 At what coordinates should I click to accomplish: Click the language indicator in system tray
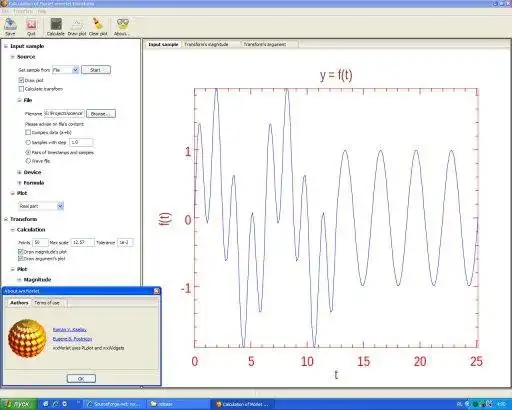pyautogui.click(x=460, y=404)
